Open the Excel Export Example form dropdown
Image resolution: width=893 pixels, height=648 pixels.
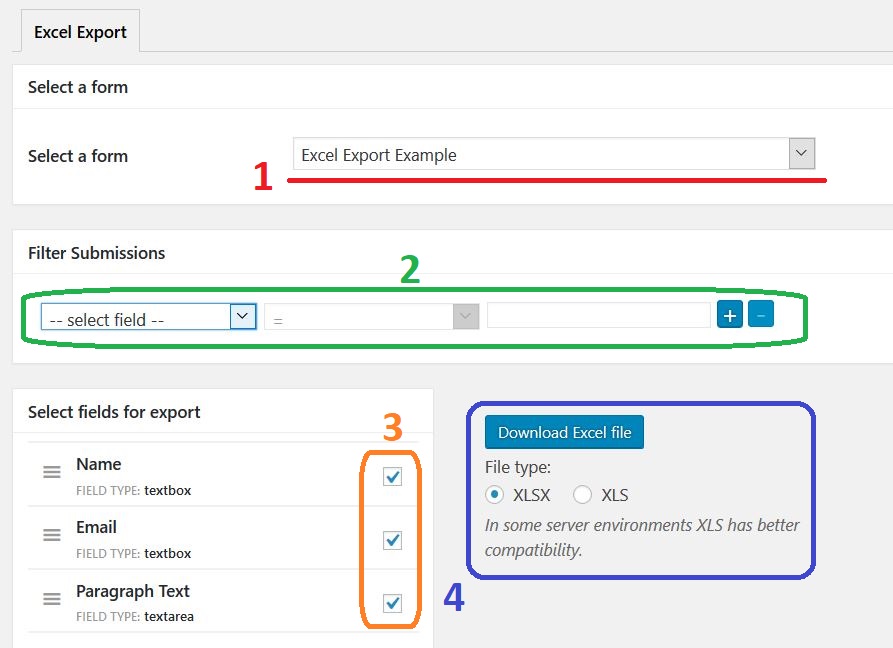554,155
